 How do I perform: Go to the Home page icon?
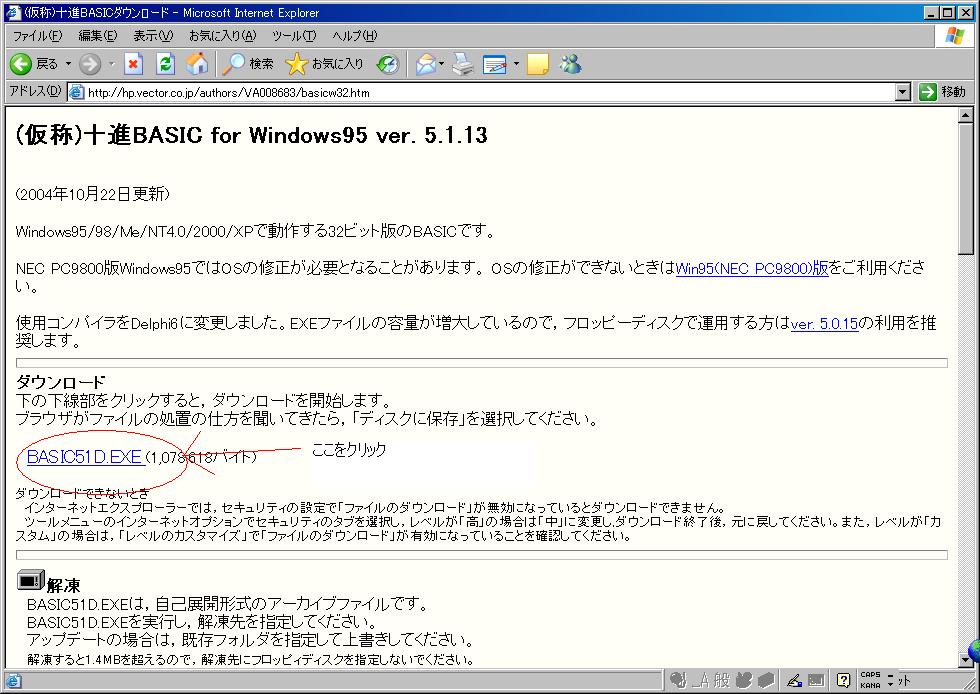(197, 64)
